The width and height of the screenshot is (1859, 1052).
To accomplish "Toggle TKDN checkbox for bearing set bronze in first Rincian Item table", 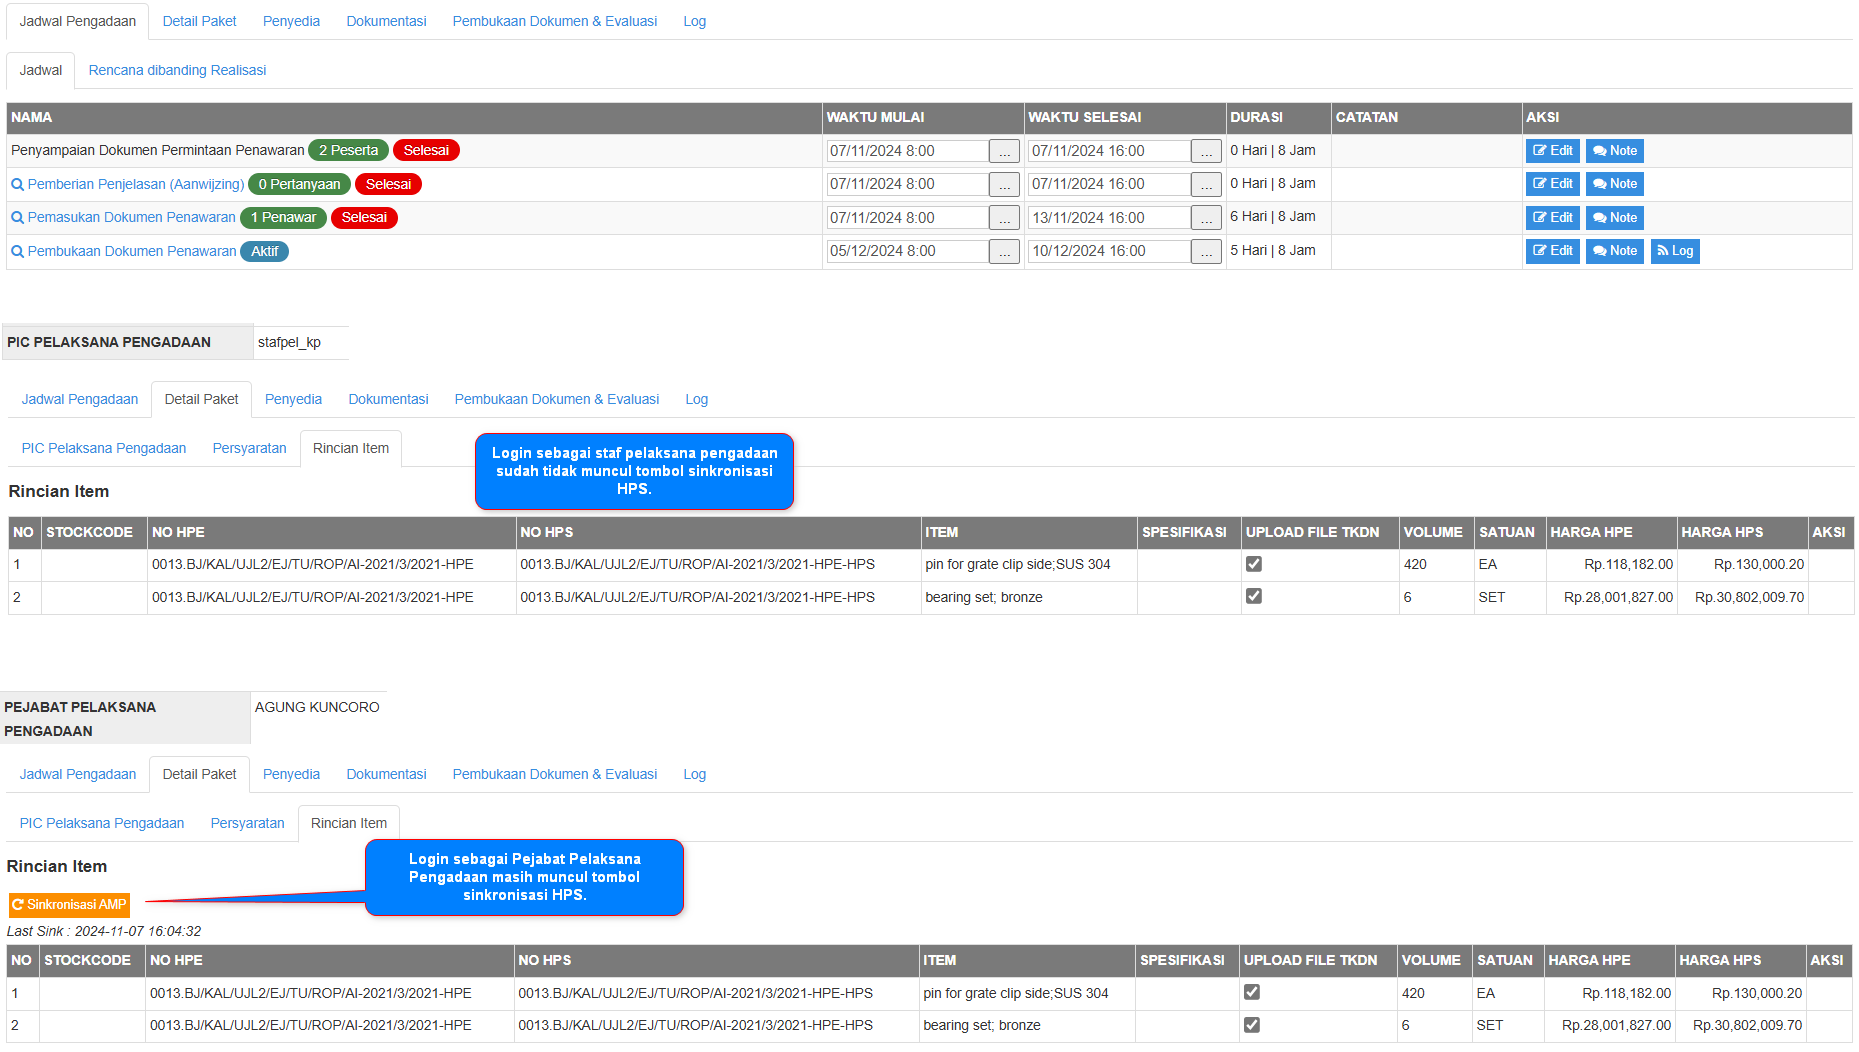I will [1253, 596].
